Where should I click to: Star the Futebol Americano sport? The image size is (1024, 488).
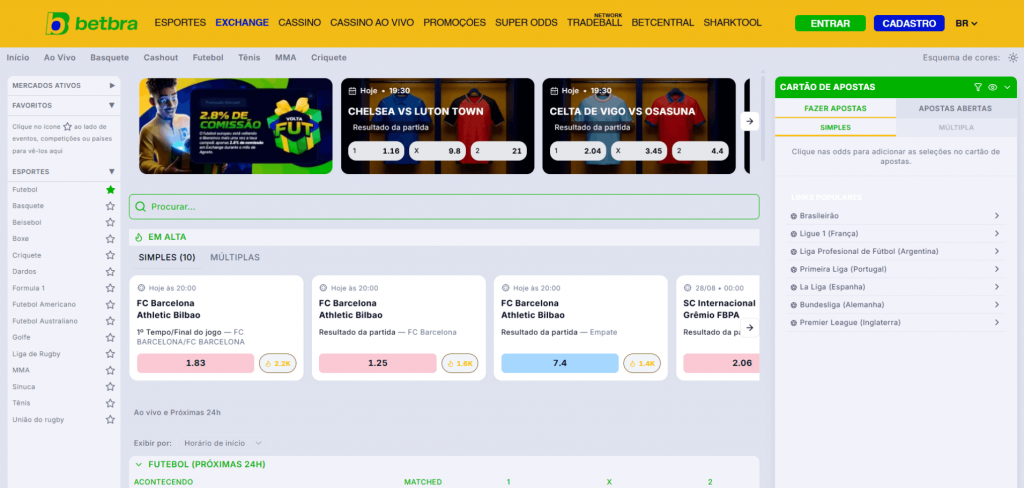click(x=110, y=304)
